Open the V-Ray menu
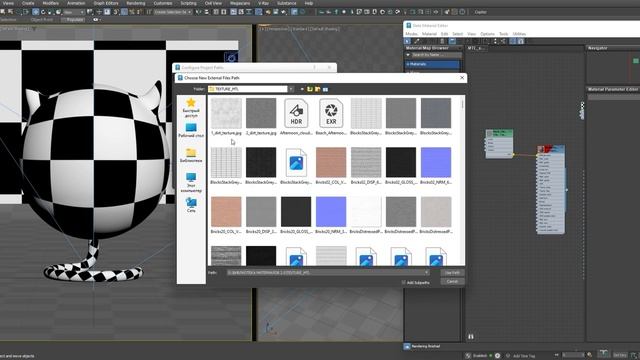Viewport: 640px width, 360px height. 263,3
